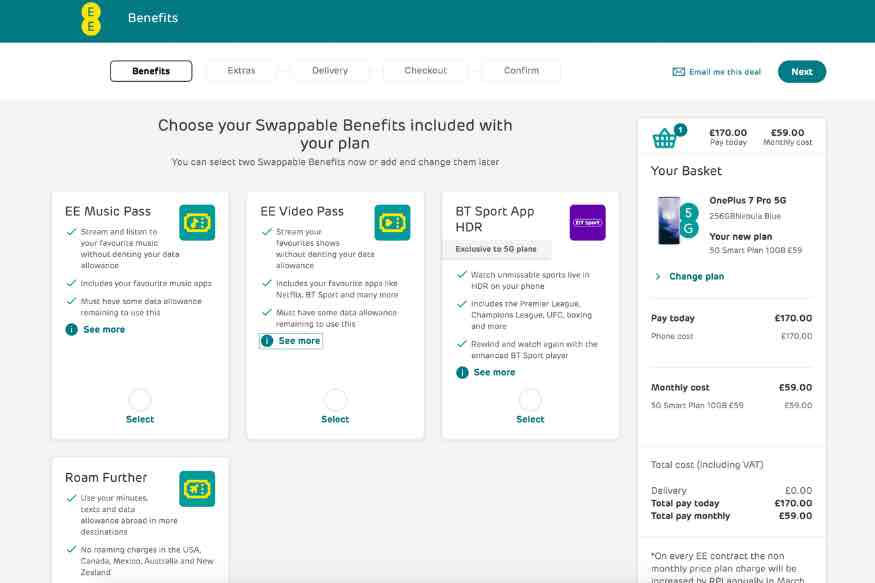Click Select label under BT Sport App
Viewport: 875px width, 583px height.
click(x=530, y=420)
